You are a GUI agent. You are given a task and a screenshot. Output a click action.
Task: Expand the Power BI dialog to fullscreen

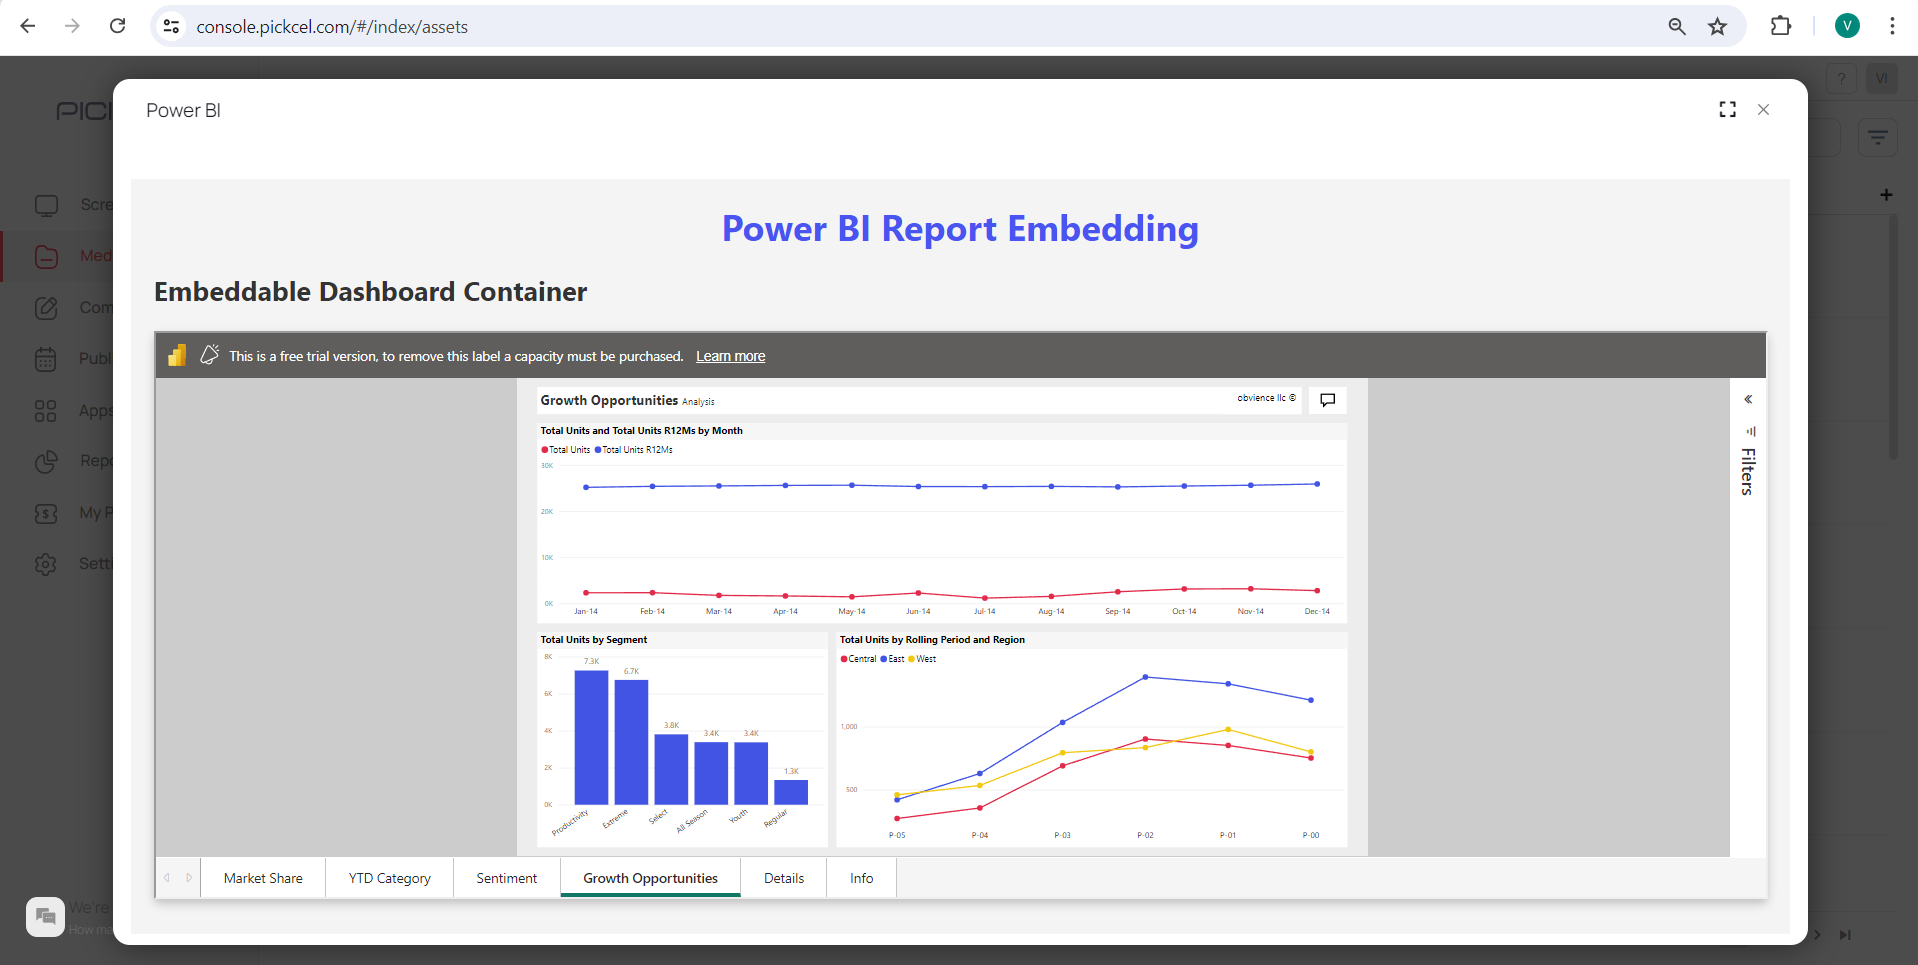click(x=1727, y=110)
